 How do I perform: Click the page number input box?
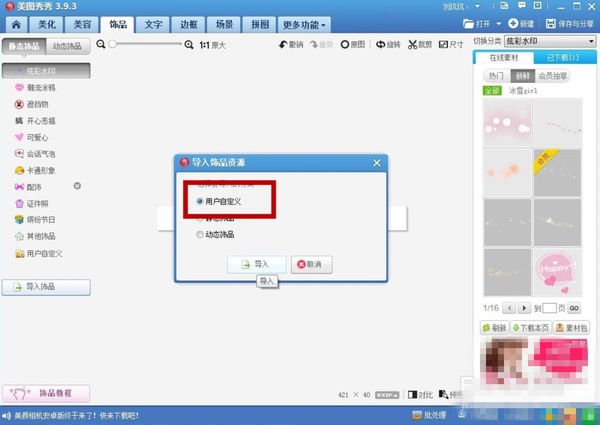point(549,308)
